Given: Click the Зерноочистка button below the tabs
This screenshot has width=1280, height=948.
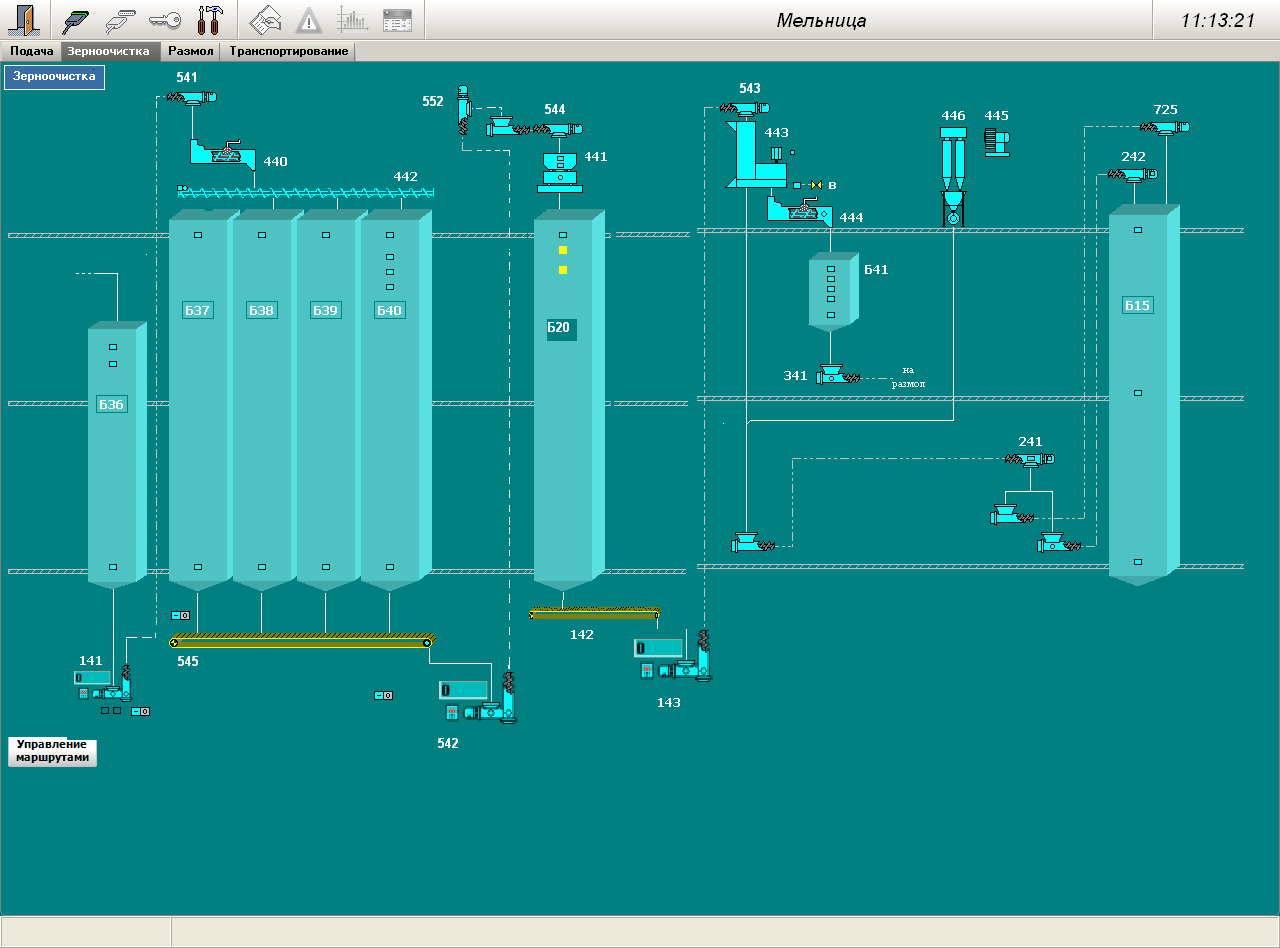Looking at the screenshot, I should 54,76.
